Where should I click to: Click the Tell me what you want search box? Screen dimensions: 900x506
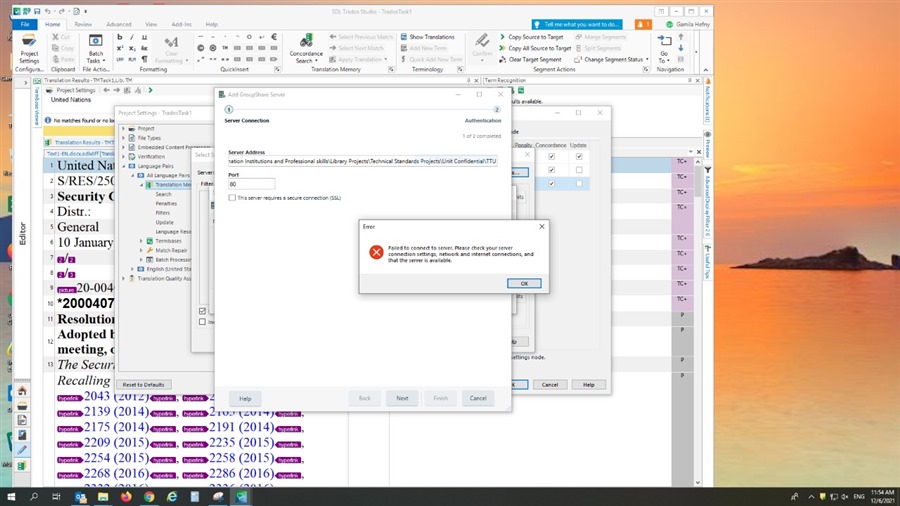tap(577, 24)
